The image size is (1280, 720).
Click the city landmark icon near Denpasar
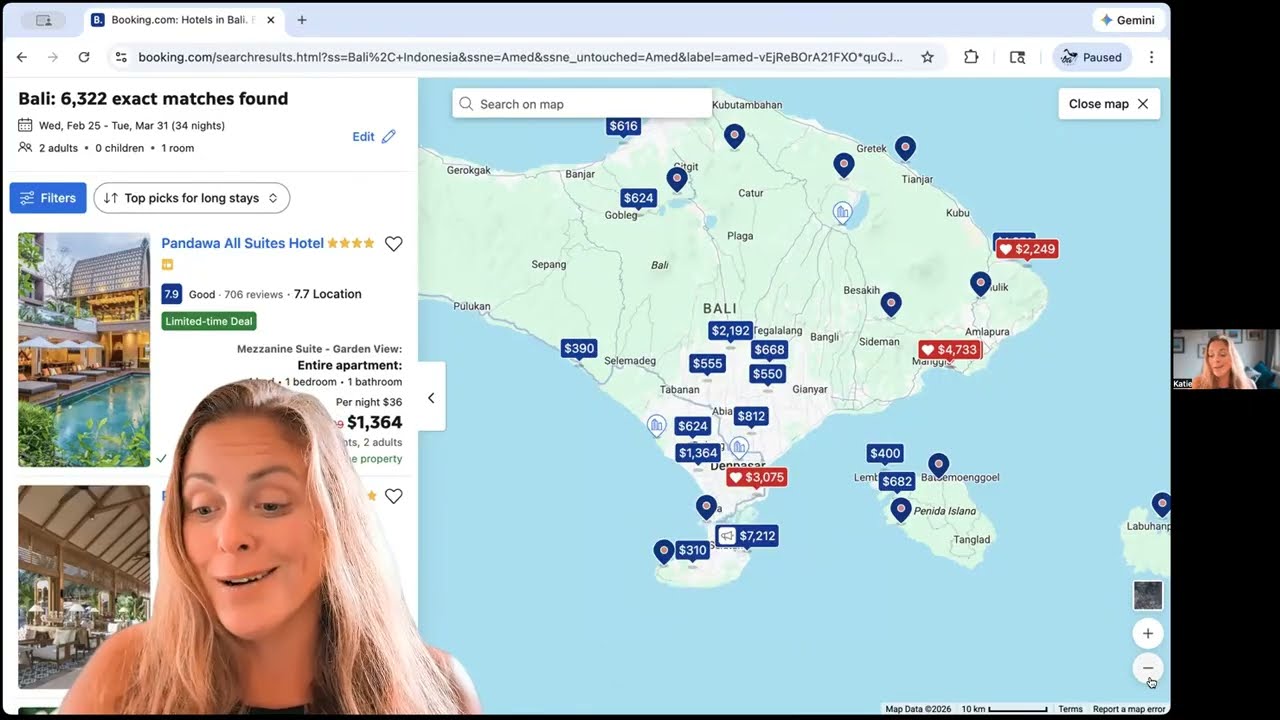(x=739, y=447)
